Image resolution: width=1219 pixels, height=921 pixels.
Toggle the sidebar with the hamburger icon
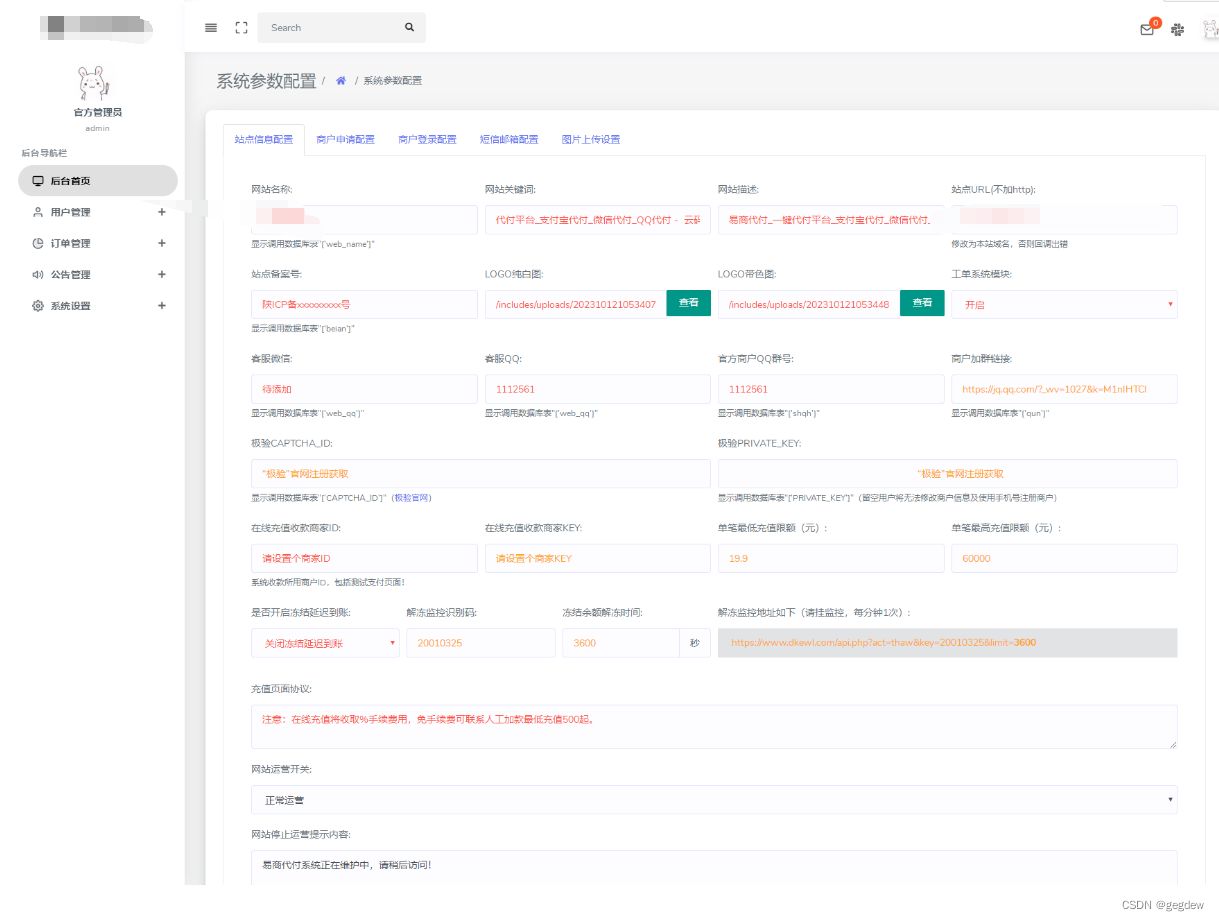210,27
